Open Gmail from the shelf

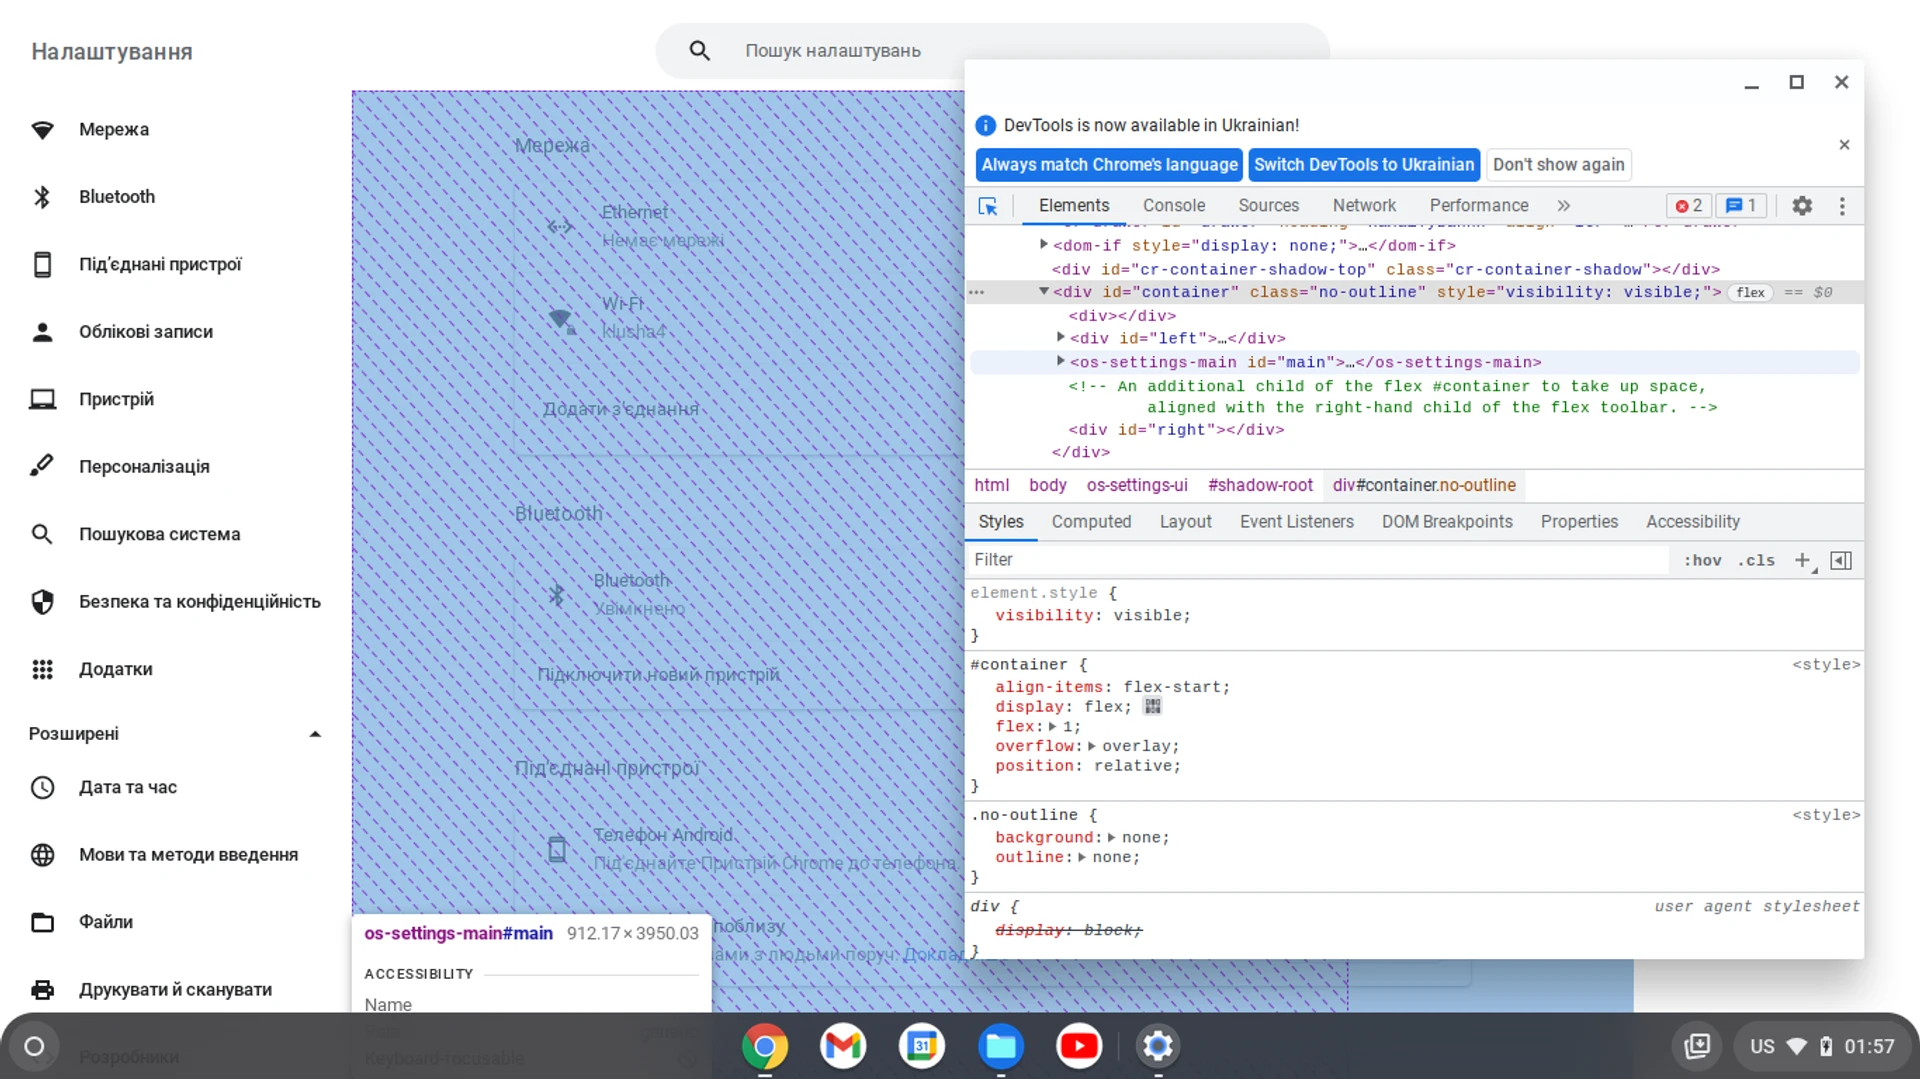point(843,1046)
